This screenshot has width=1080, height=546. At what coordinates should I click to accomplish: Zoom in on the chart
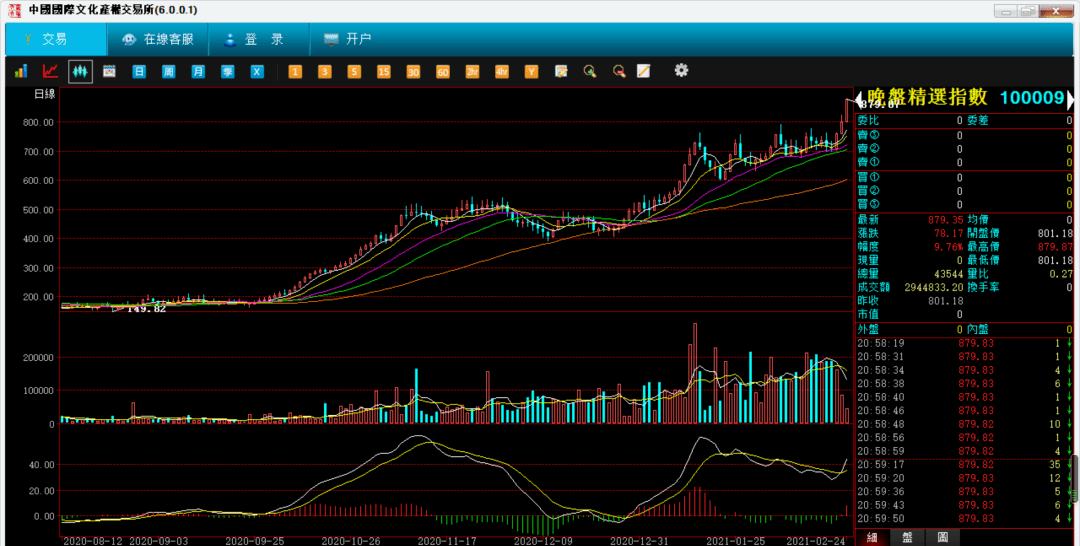[x=590, y=71]
